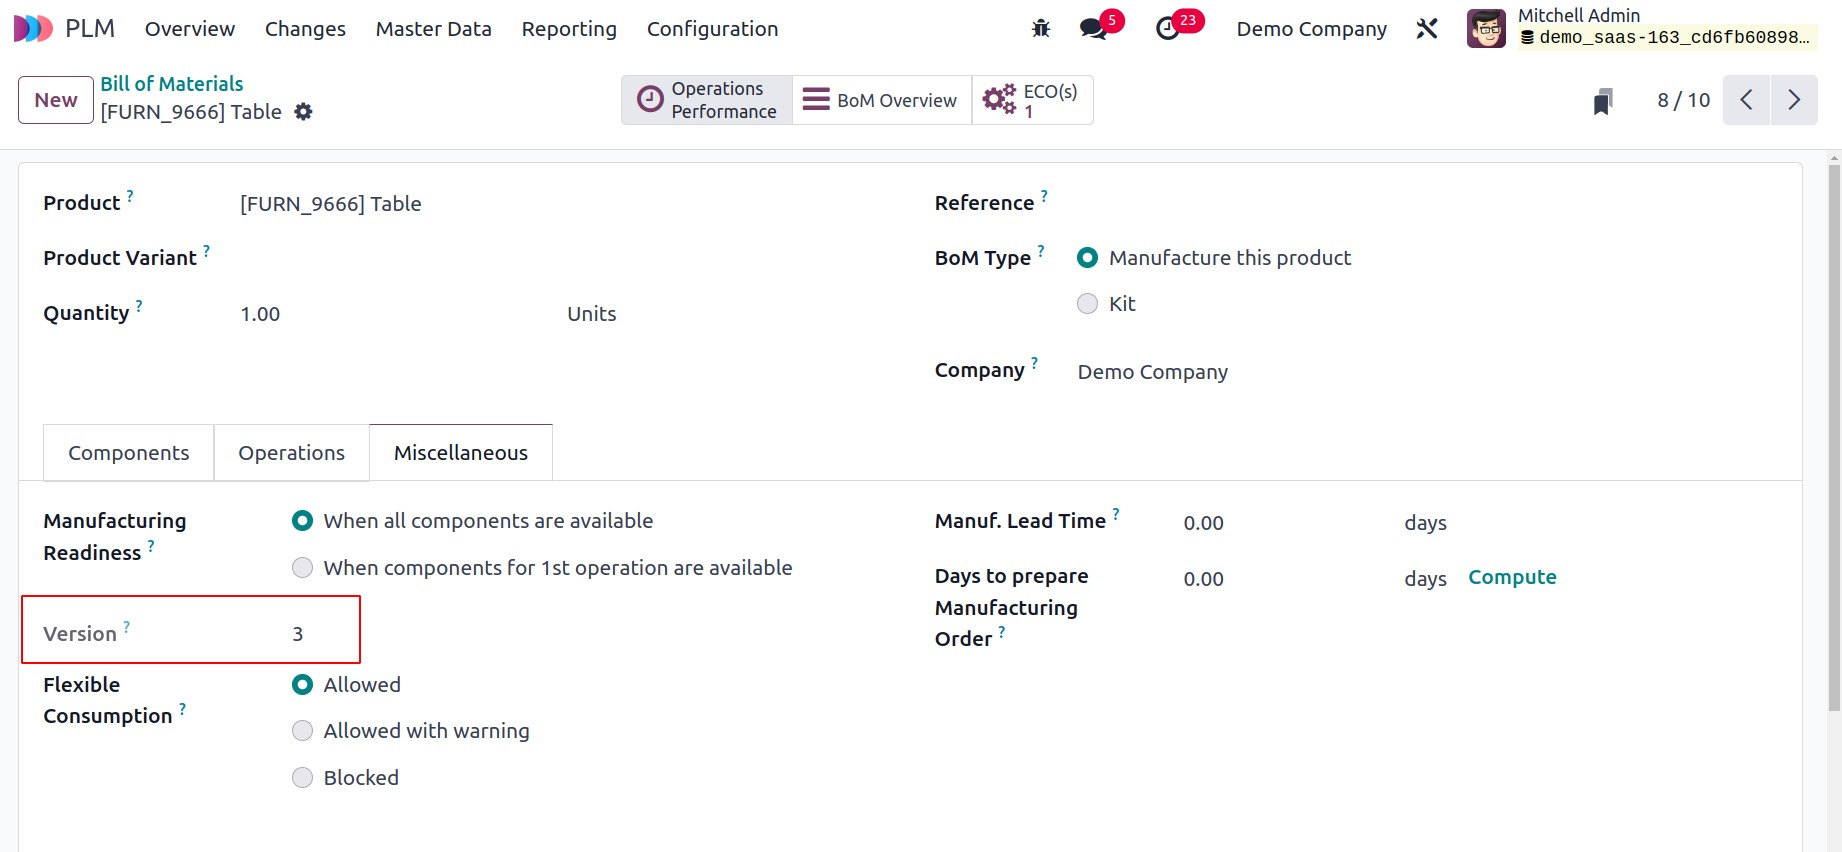This screenshot has height=852, width=1842.
Task: Open the Configuration menu
Action: [x=712, y=29]
